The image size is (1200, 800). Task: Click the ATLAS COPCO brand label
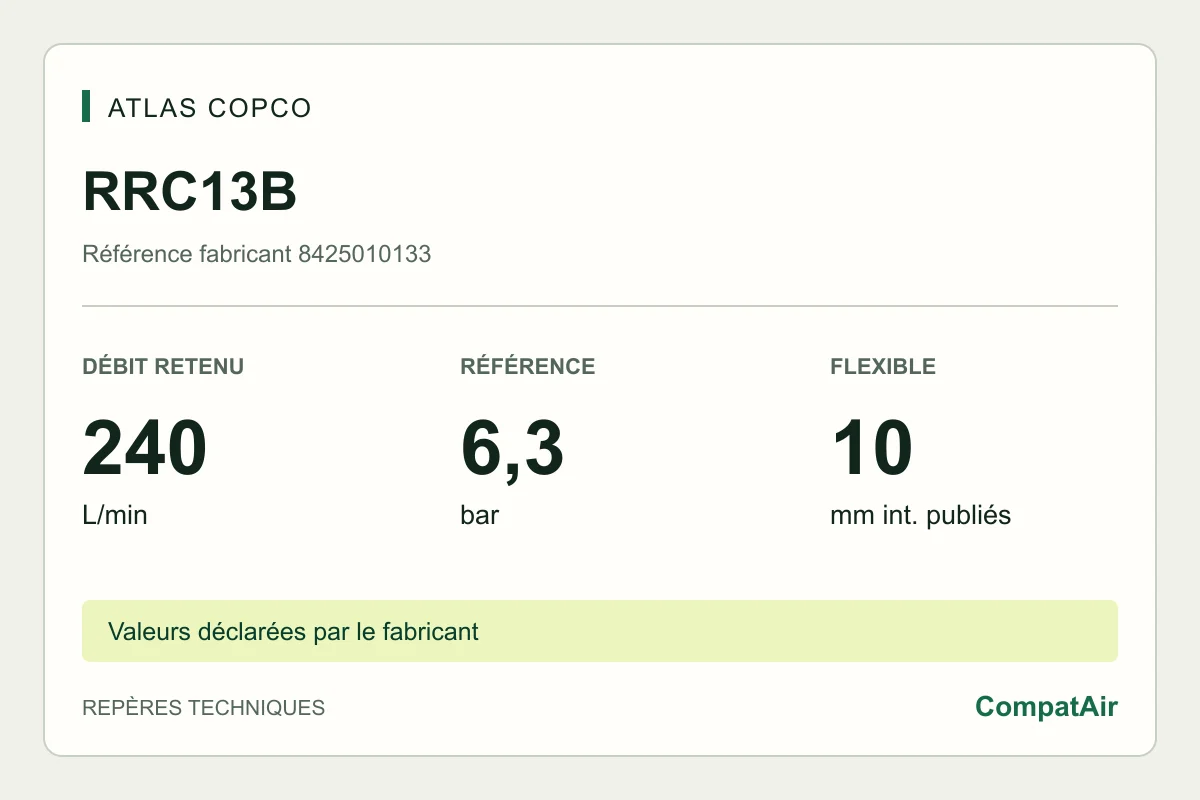210,108
